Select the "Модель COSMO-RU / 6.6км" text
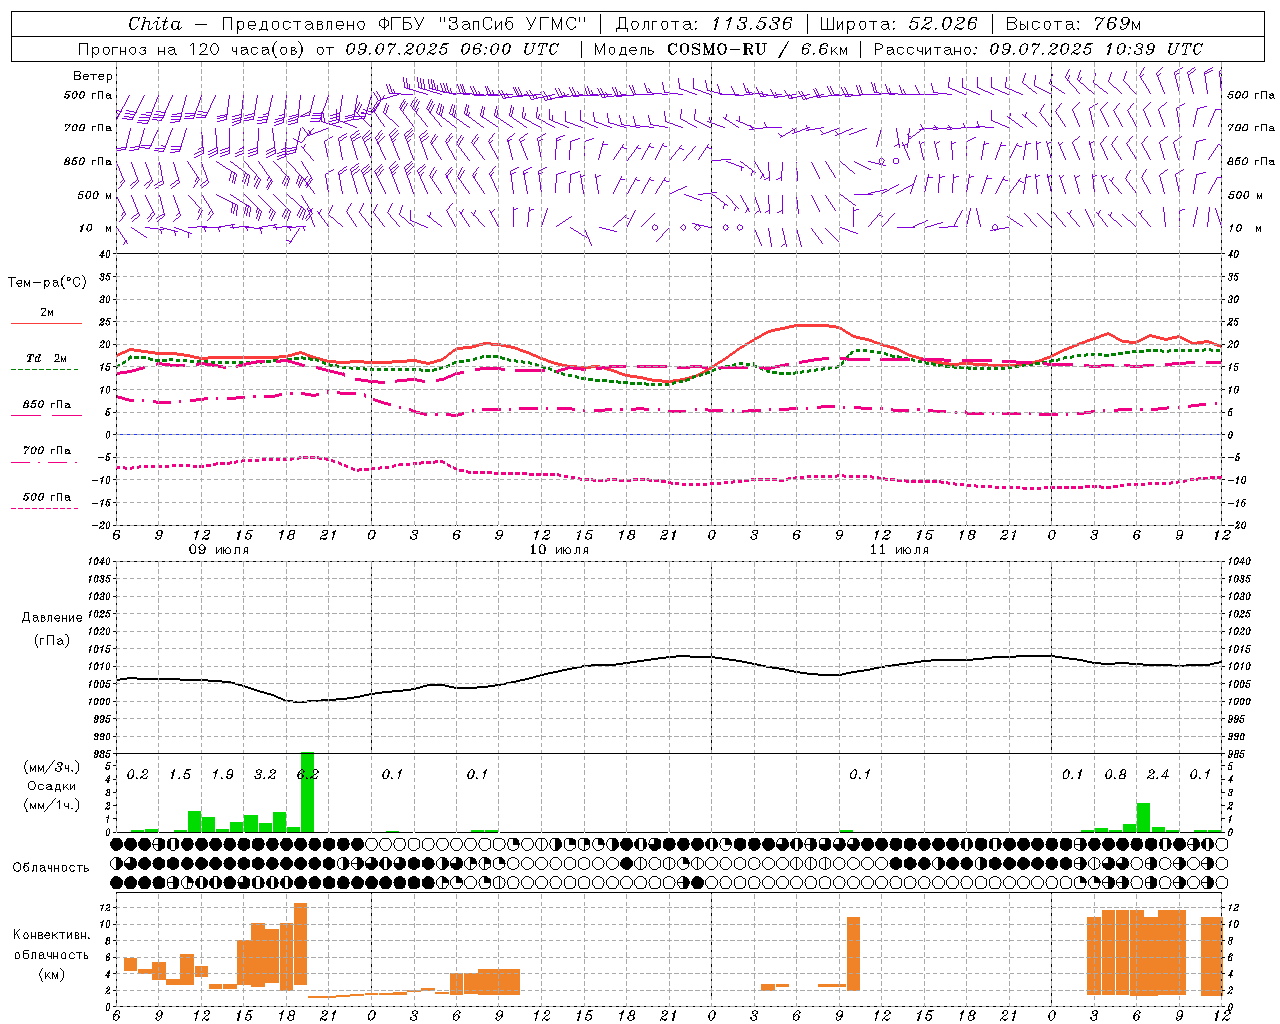The image size is (1280, 1024). (721, 49)
